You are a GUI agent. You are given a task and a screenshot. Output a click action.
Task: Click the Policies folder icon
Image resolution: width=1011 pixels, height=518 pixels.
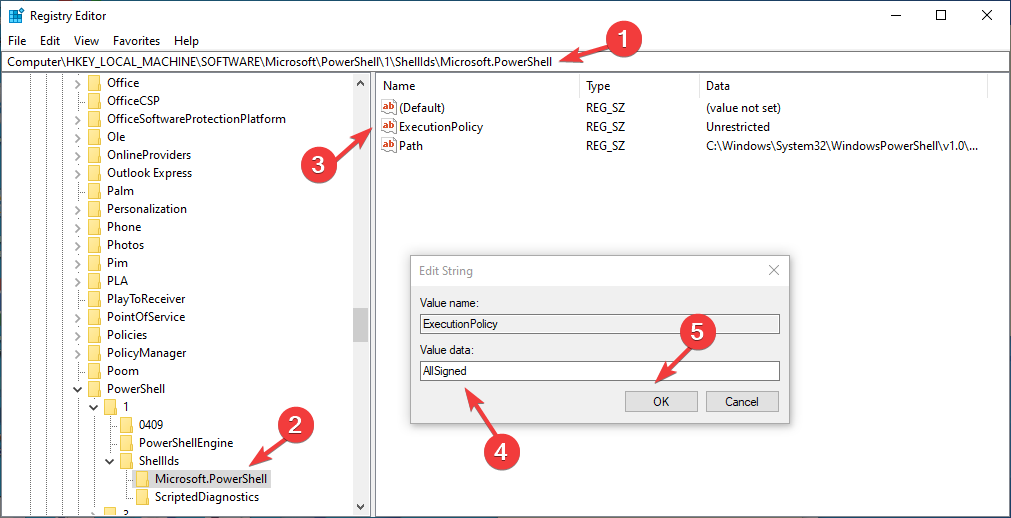coord(95,335)
